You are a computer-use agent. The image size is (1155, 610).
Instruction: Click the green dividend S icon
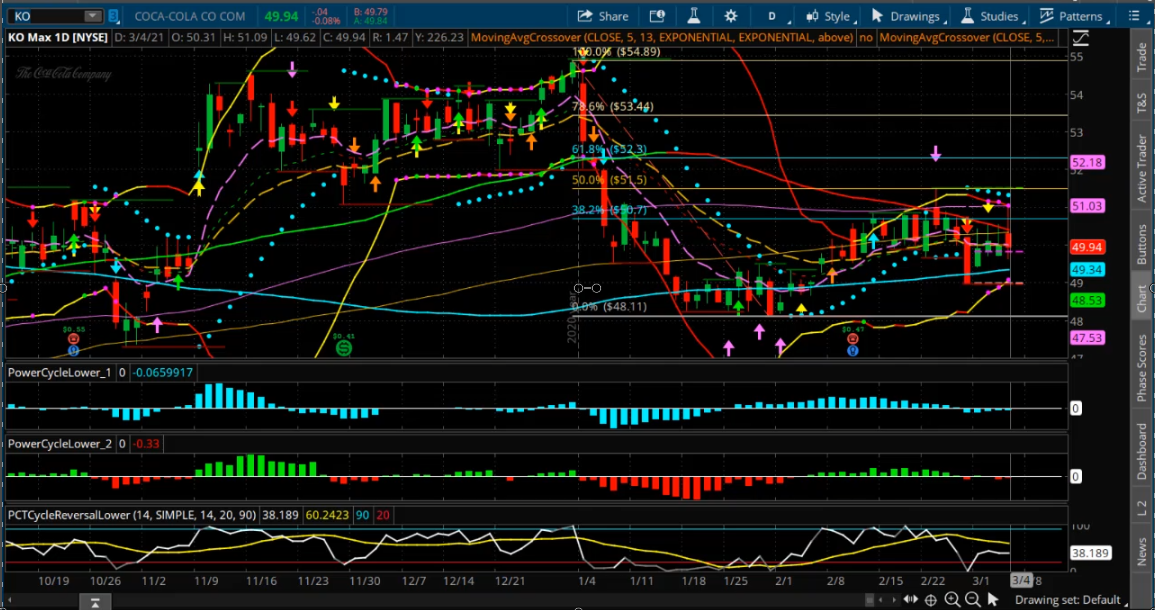pyautogui.click(x=343, y=347)
